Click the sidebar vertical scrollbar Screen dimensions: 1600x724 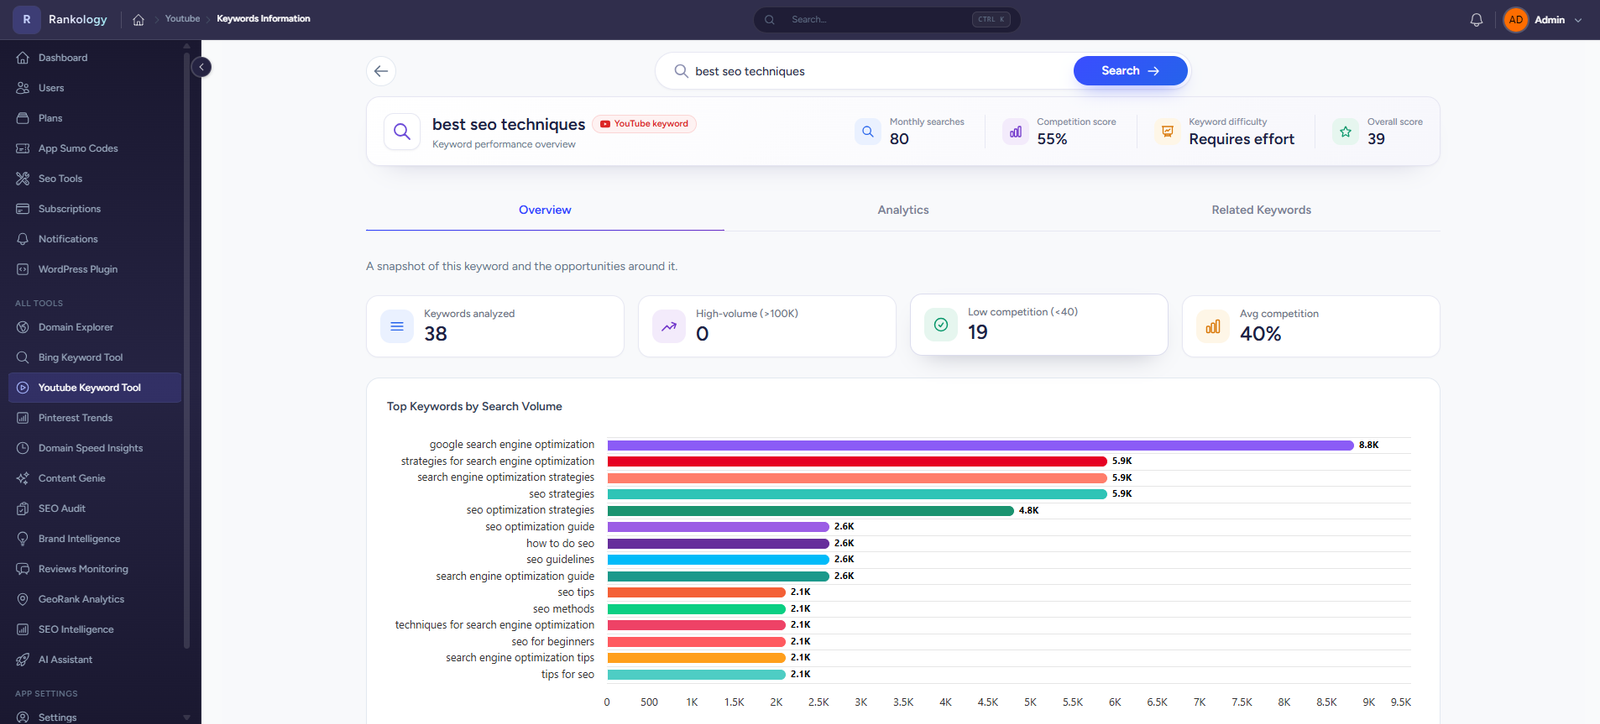tap(187, 350)
